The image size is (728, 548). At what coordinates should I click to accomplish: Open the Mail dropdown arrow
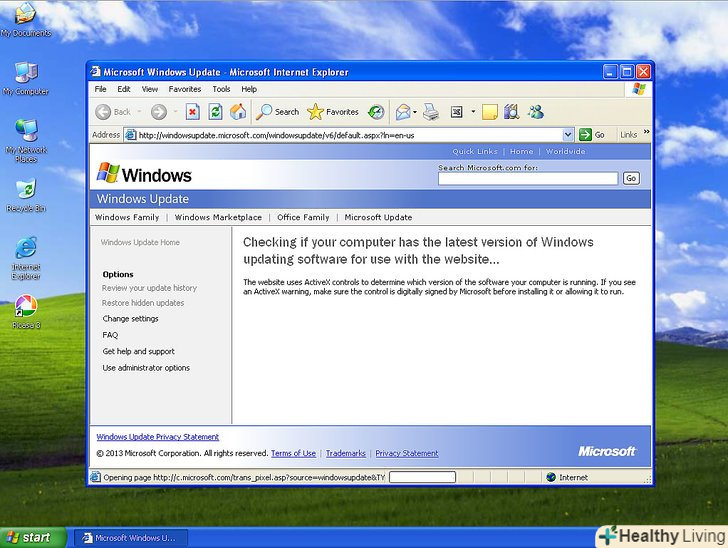point(415,112)
